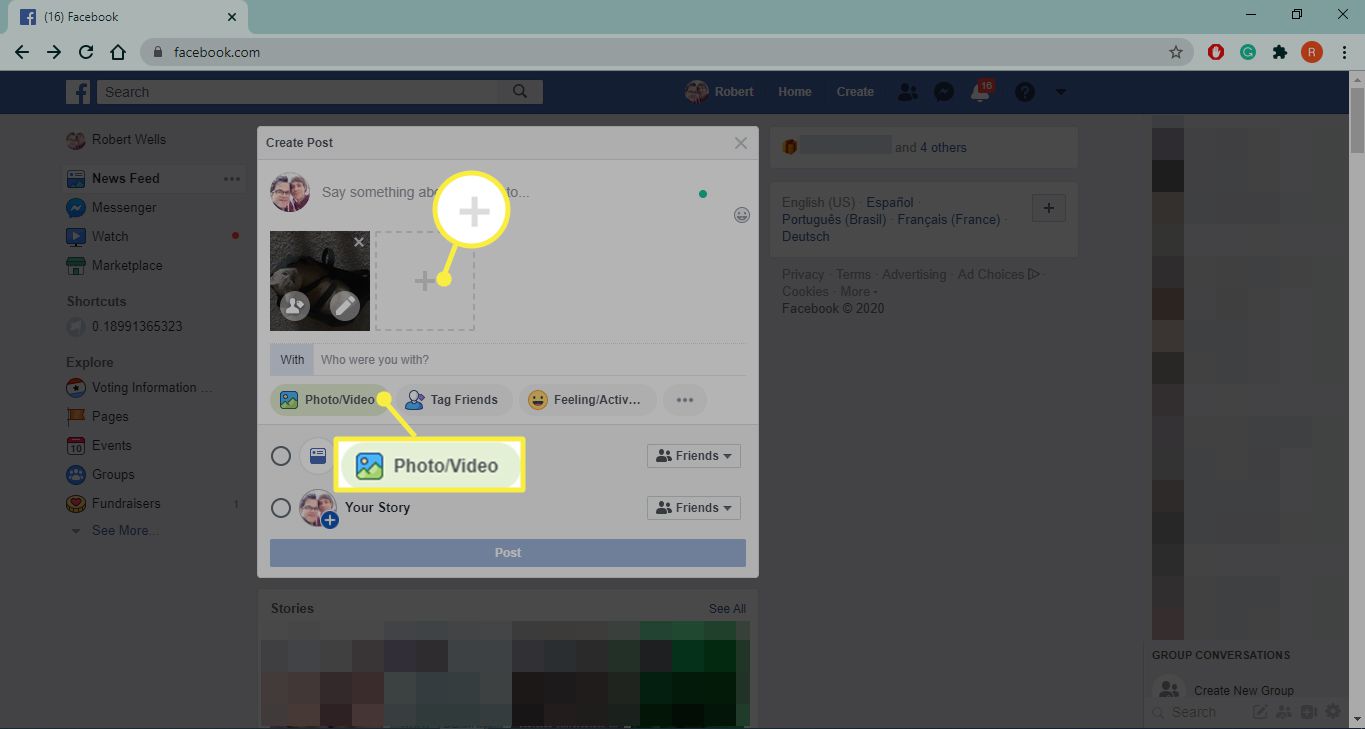Viewport: 1365px width, 729px height.
Task: Open the notifications bell icon
Action: (x=981, y=92)
